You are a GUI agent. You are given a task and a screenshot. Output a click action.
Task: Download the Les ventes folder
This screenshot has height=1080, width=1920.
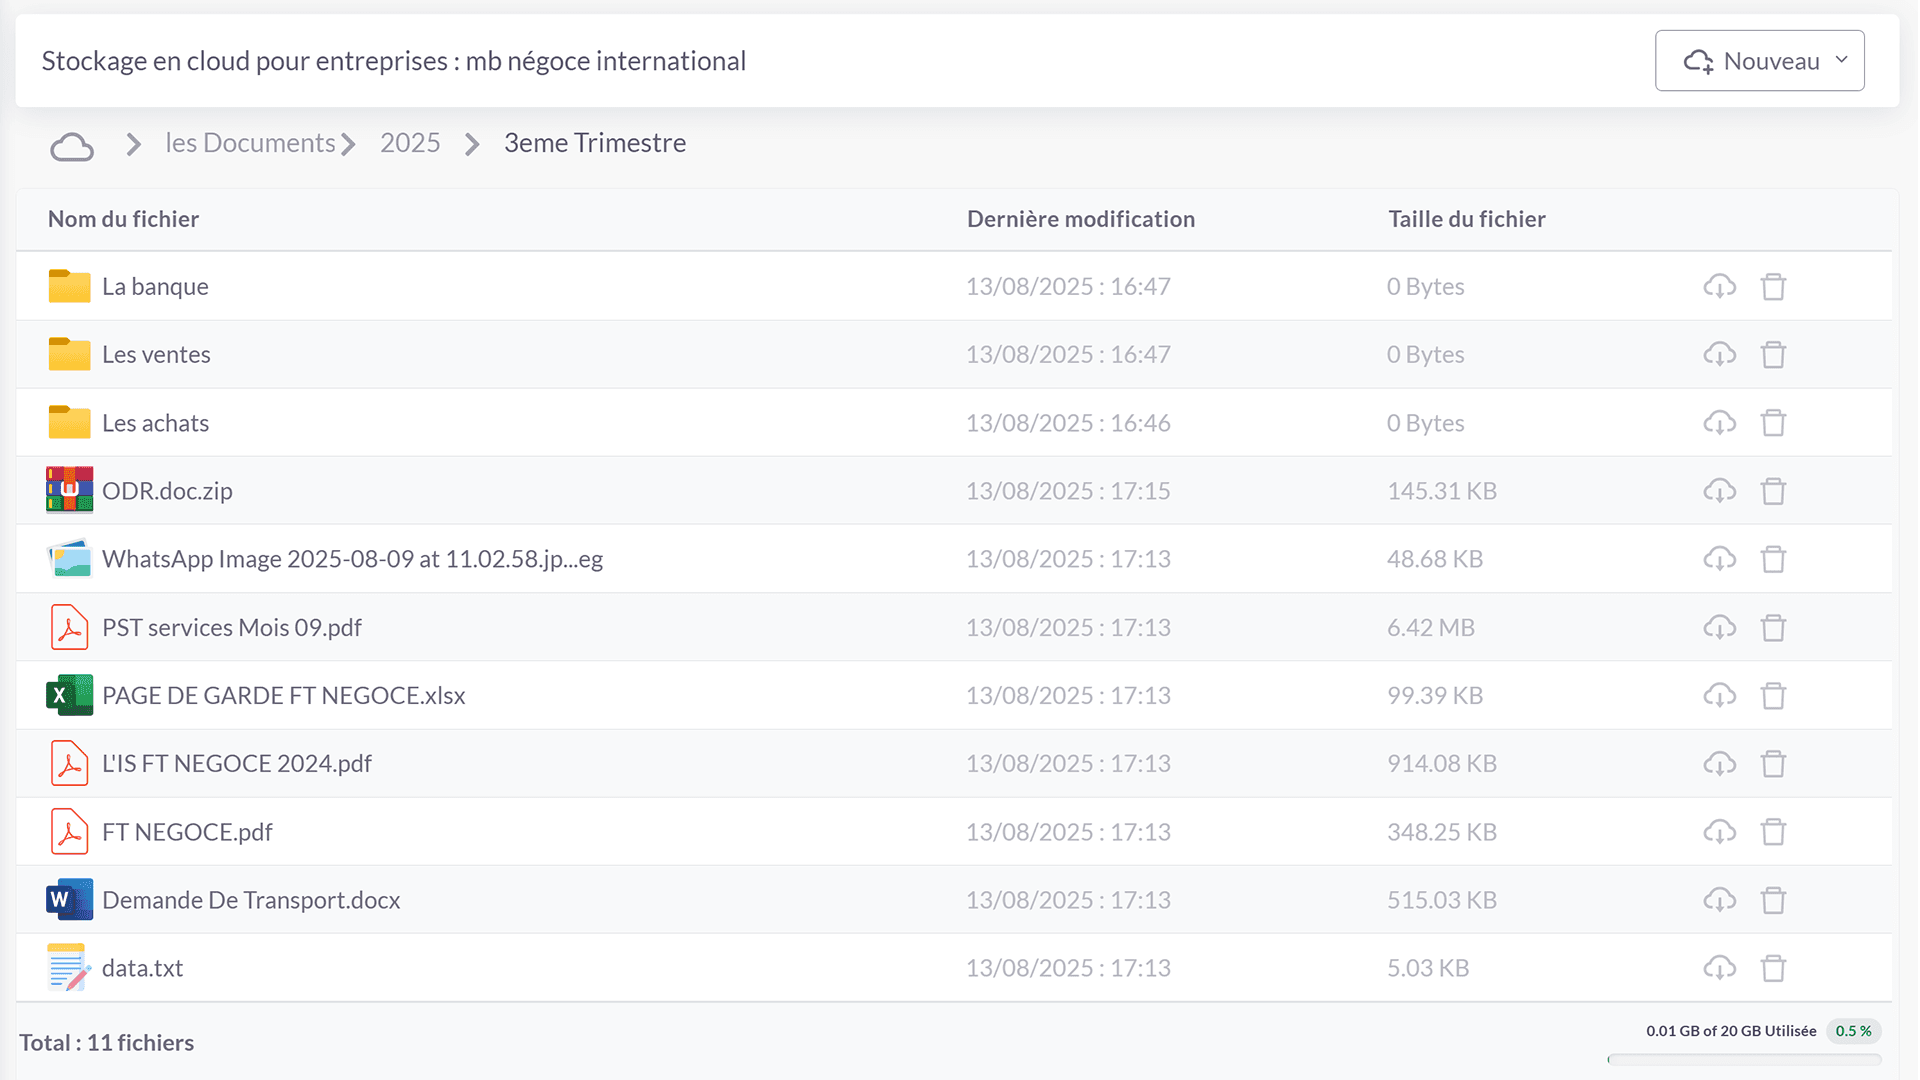pyautogui.click(x=1719, y=354)
